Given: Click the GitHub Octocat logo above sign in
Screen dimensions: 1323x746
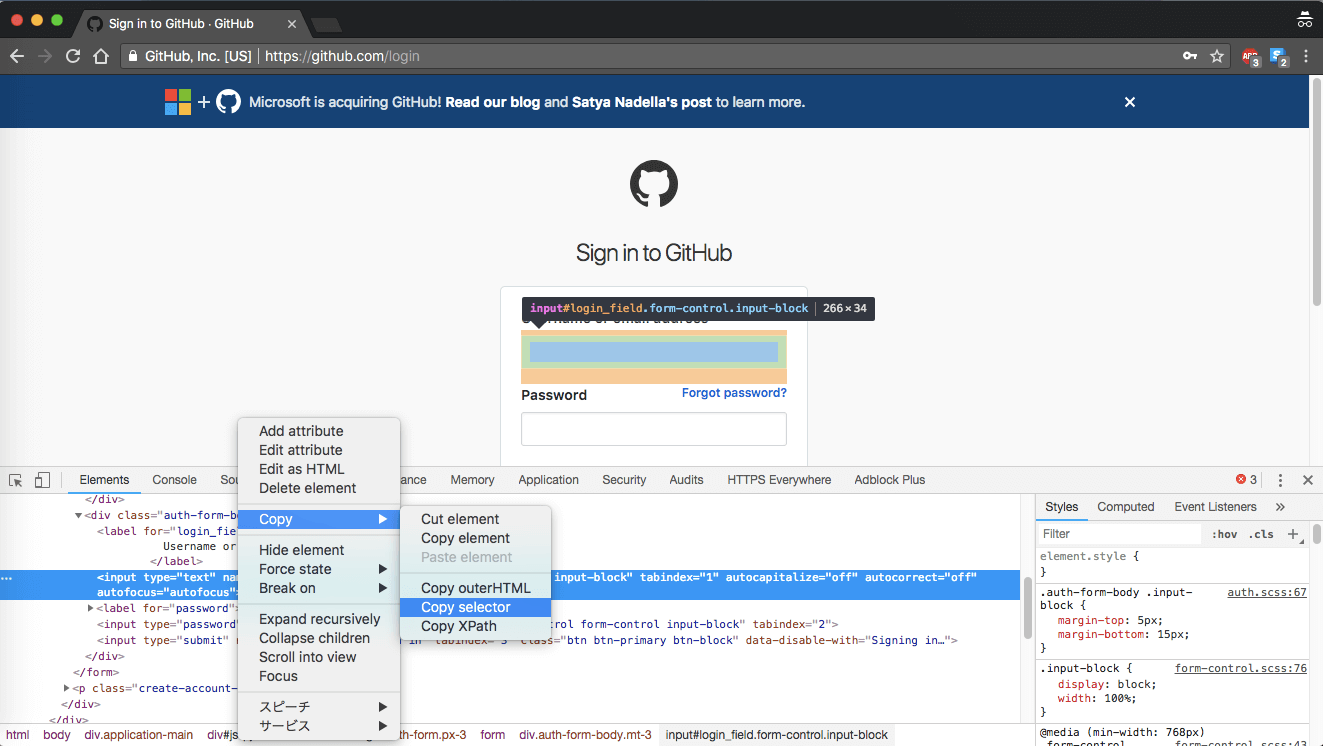Looking at the screenshot, I should coord(654,185).
